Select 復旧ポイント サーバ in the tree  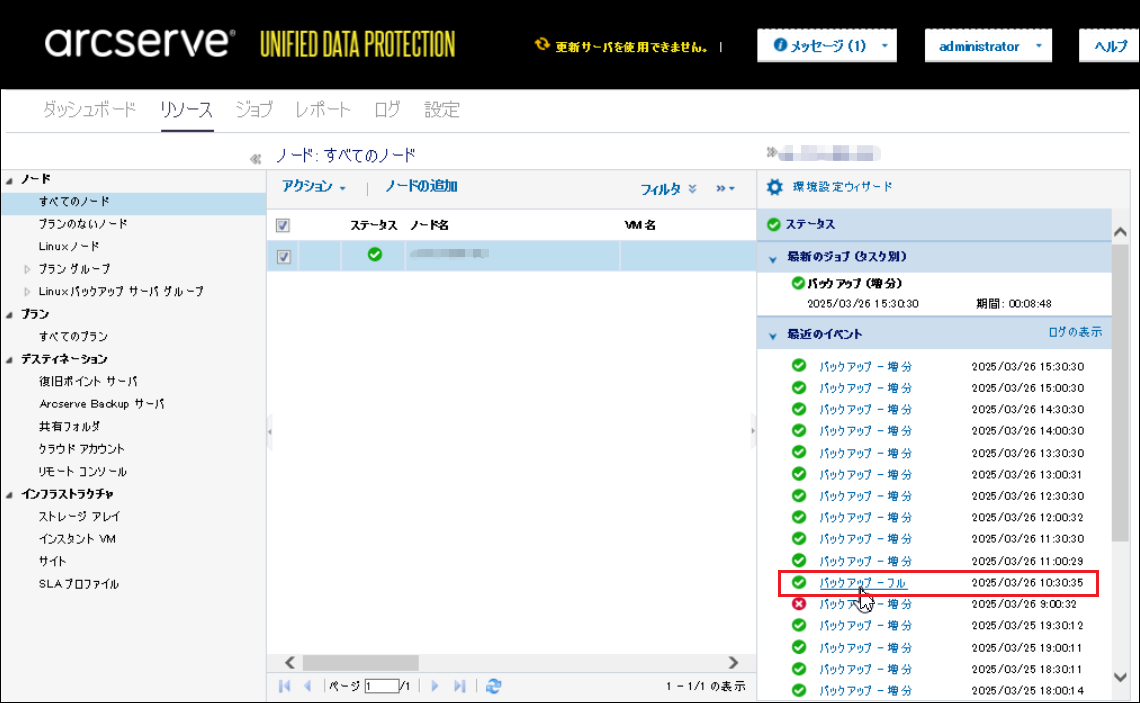pyautogui.click(x=88, y=382)
